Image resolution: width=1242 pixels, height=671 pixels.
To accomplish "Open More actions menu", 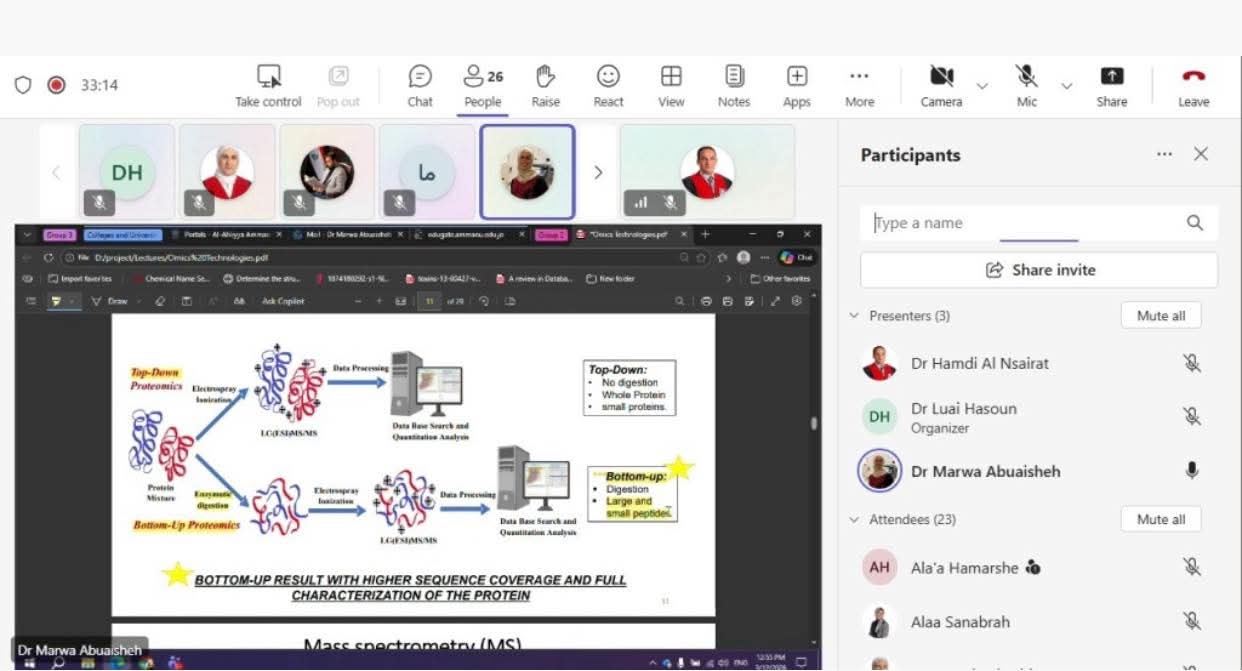I will [x=859, y=78].
